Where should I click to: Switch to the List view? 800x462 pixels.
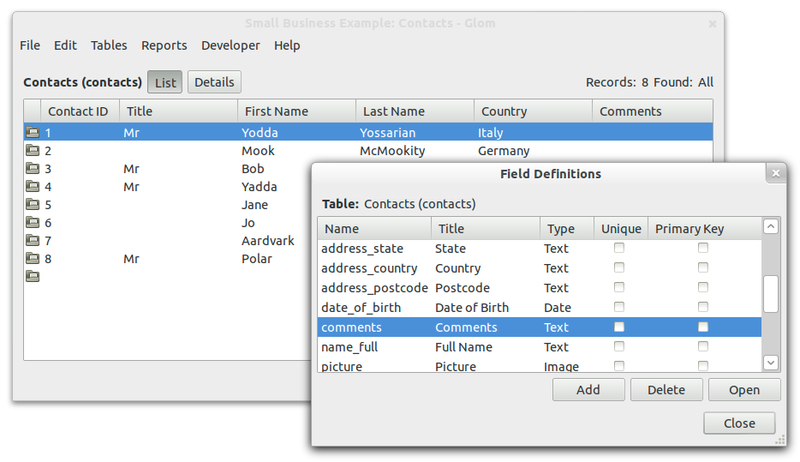coord(165,82)
